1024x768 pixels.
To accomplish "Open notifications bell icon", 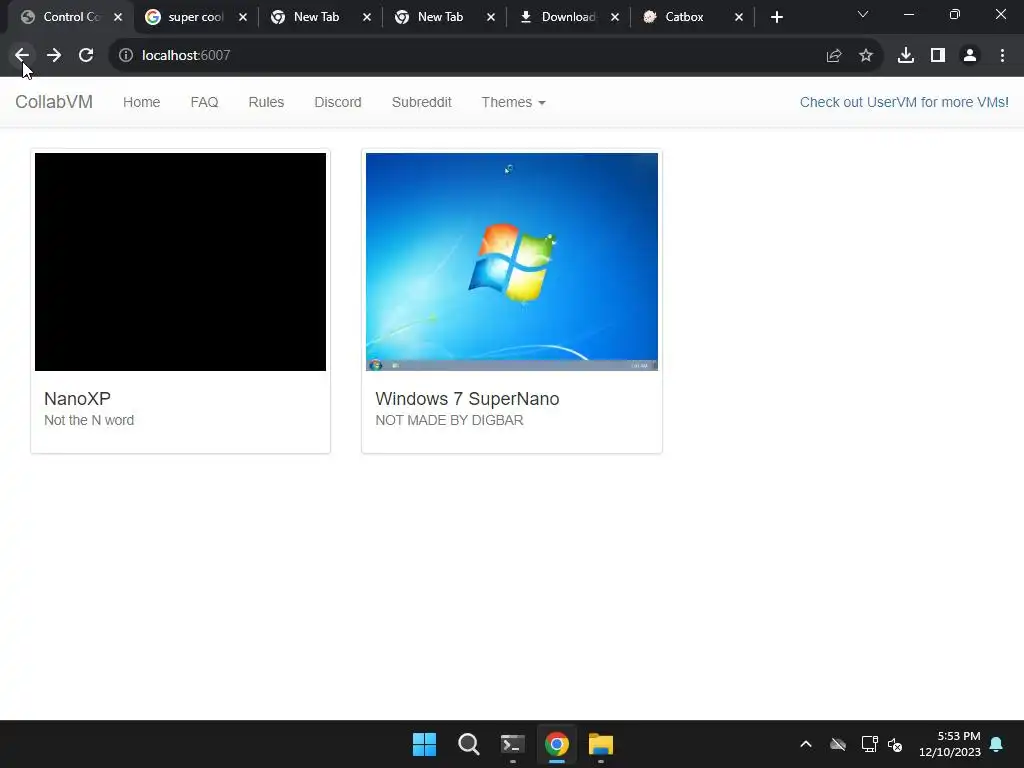I will (997, 744).
